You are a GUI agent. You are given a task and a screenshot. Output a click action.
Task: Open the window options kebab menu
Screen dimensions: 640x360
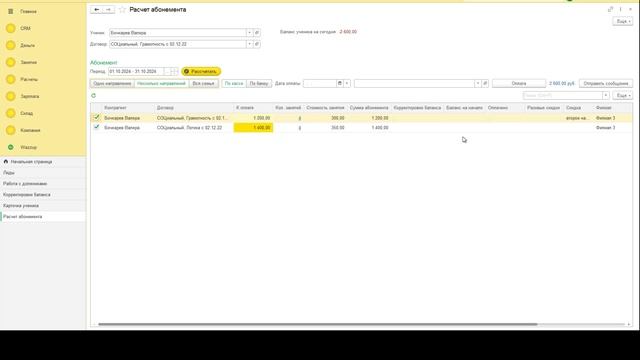point(620,9)
